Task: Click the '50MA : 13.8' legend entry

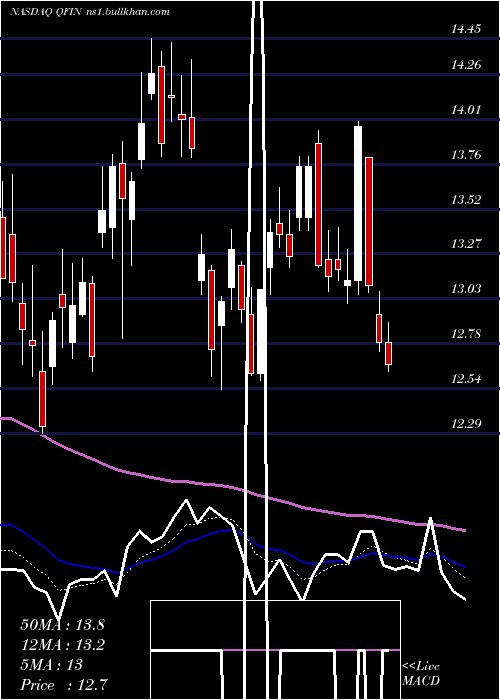Action: point(62,625)
